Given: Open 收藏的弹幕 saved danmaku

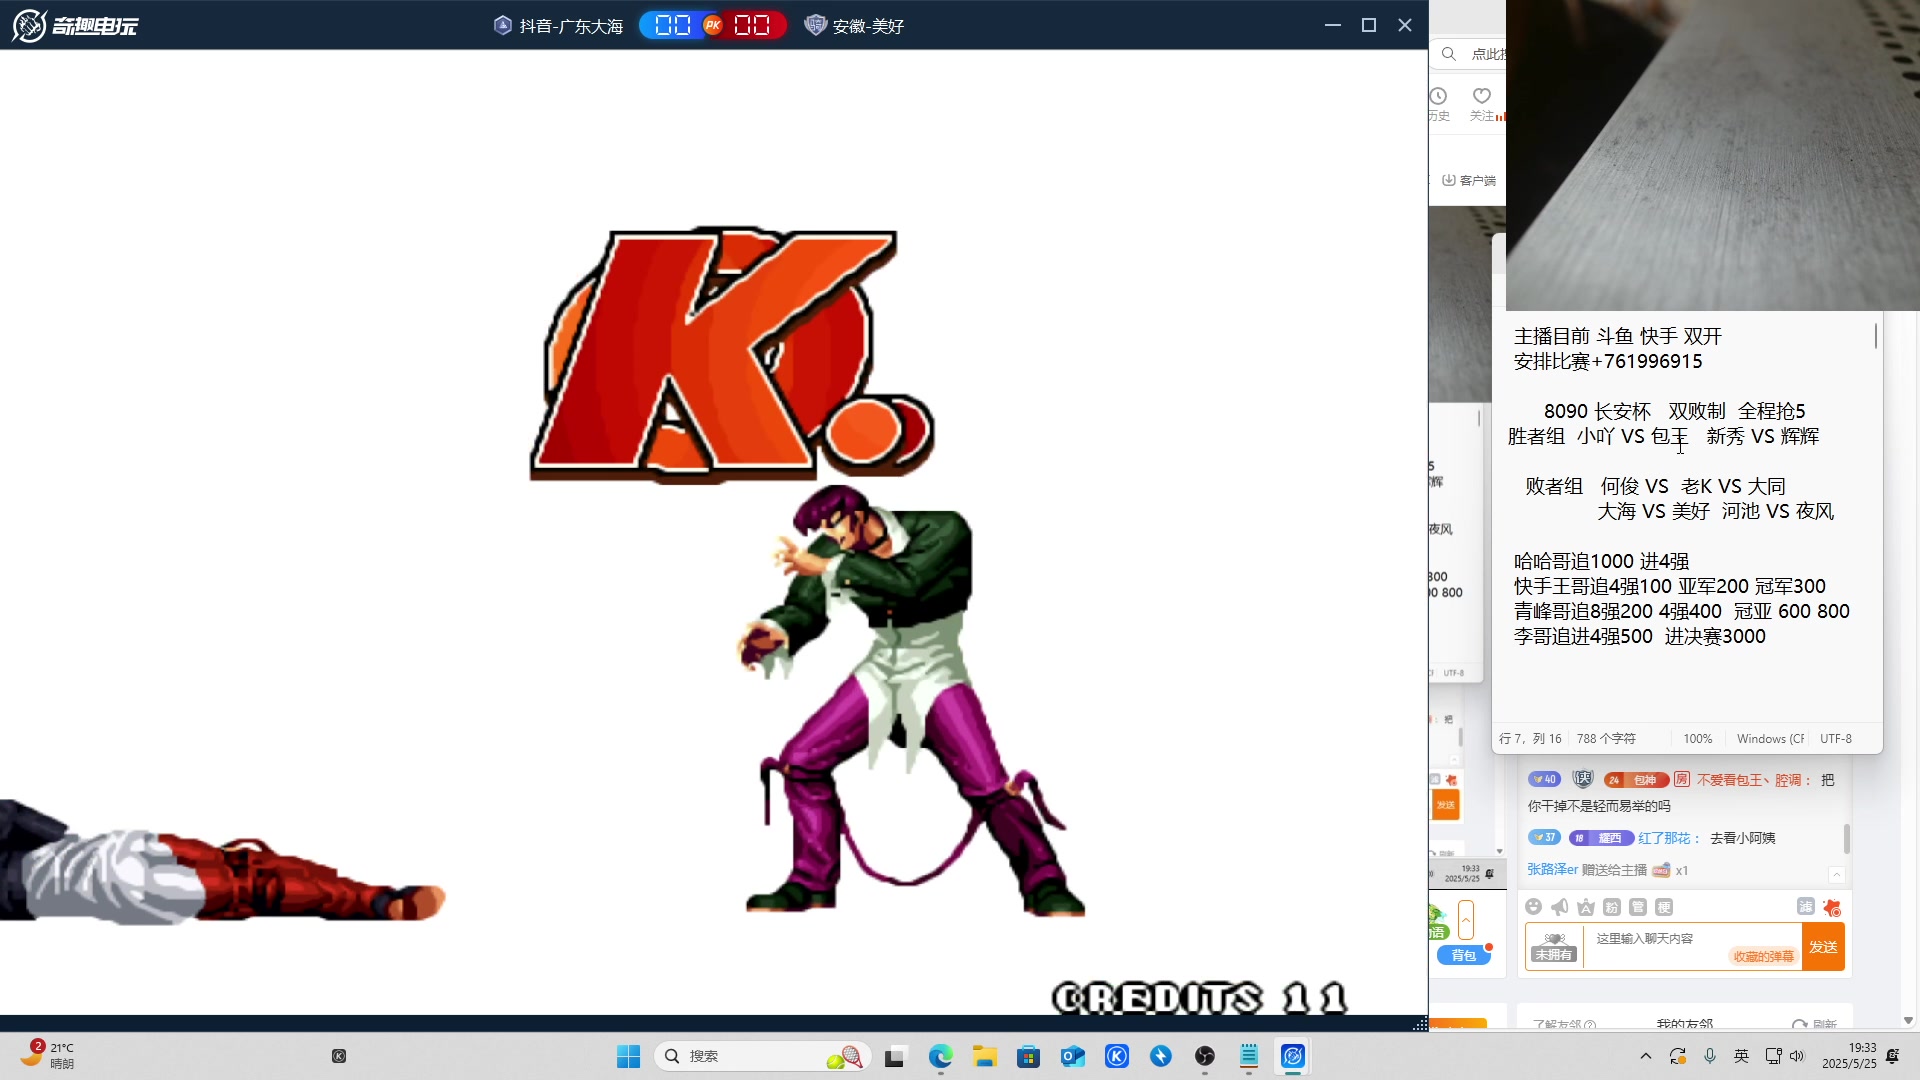Looking at the screenshot, I should (x=1764, y=957).
